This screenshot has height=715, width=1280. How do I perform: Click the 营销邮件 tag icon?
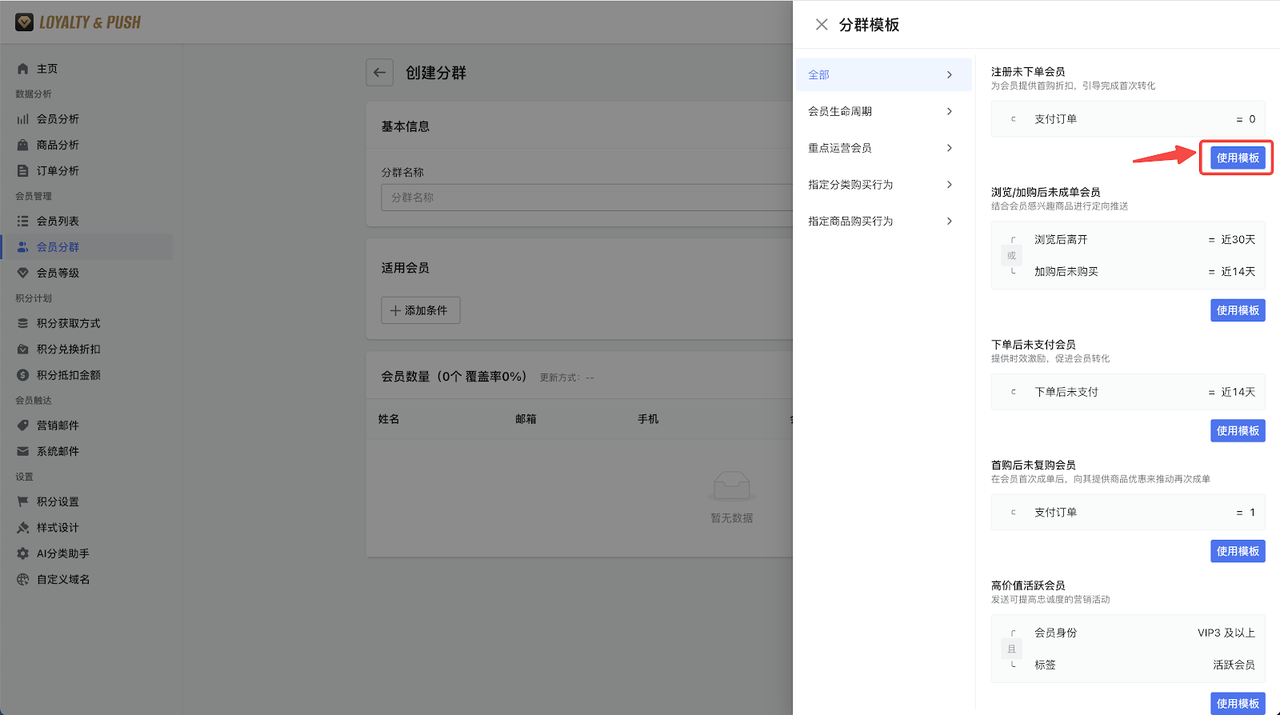(x=23, y=425)
